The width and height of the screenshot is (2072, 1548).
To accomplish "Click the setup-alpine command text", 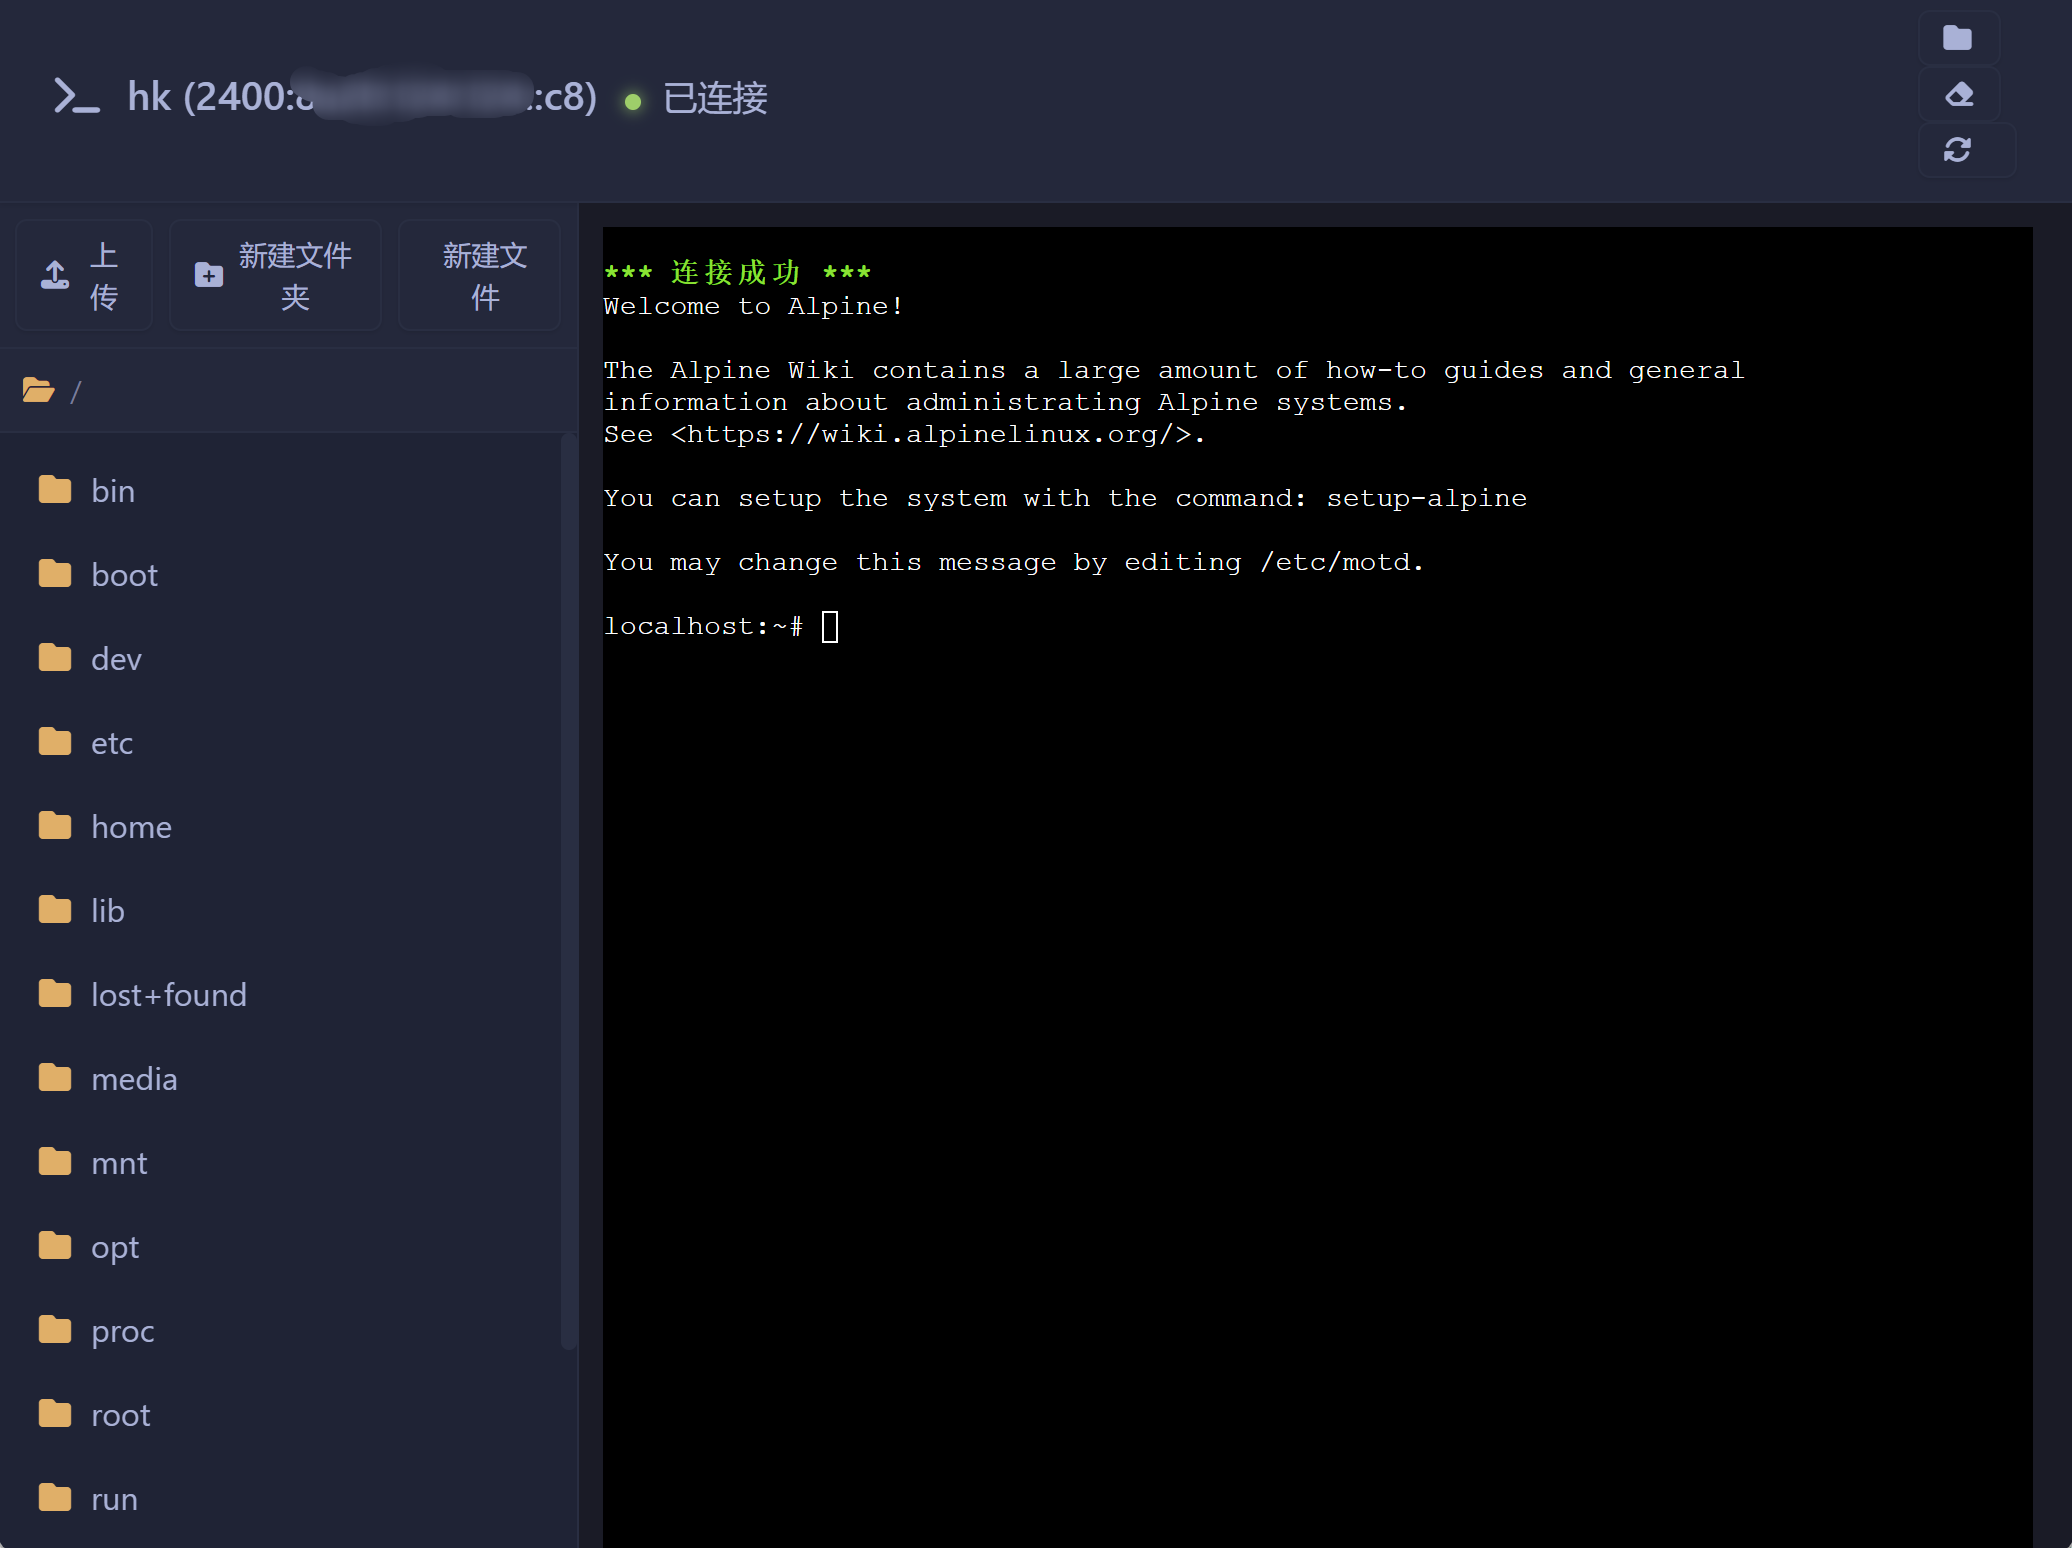I will (1426, 498).
